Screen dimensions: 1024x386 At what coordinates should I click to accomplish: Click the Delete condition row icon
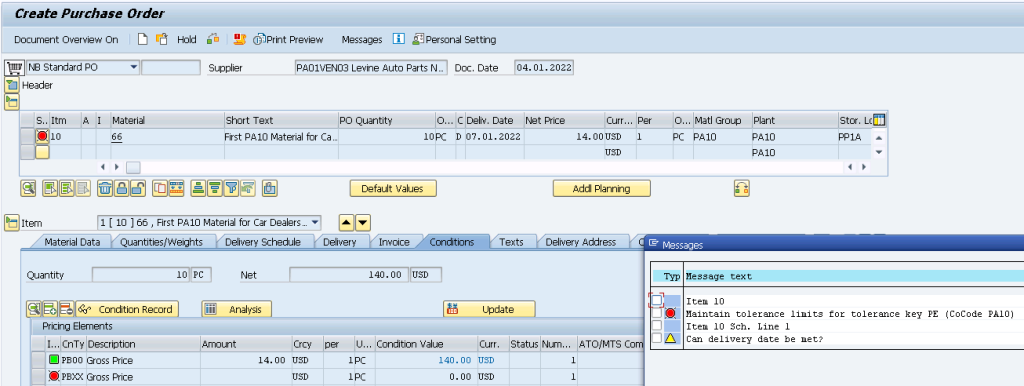(x=66, y=310)
